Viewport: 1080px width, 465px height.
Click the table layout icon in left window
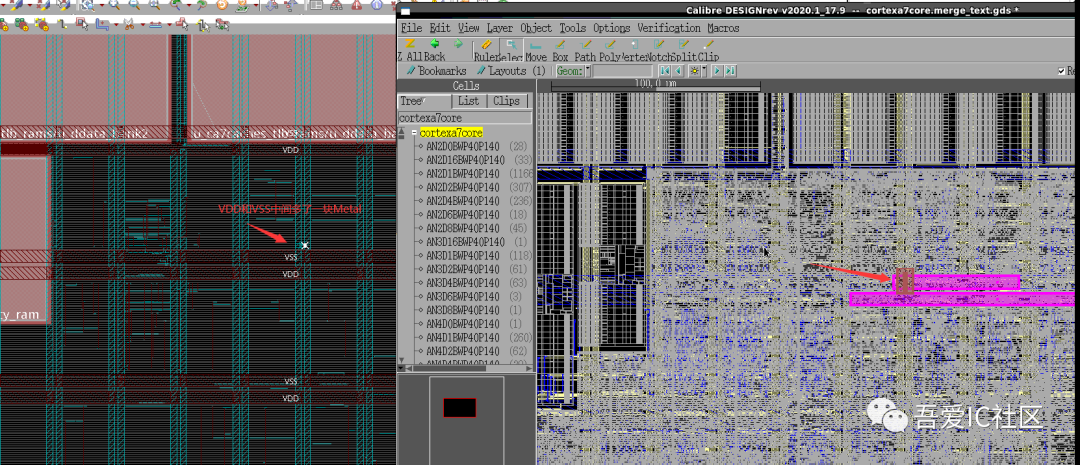pos(316,5)
